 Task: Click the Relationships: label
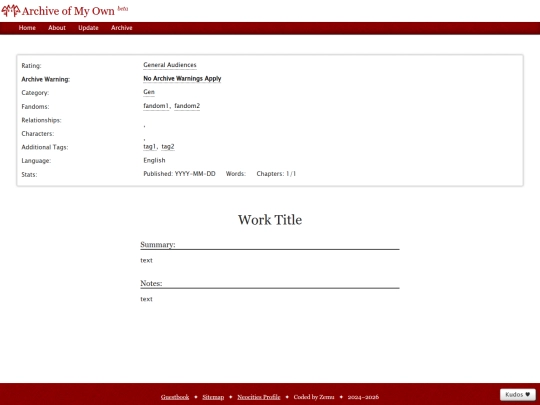[x=41, y=120]
